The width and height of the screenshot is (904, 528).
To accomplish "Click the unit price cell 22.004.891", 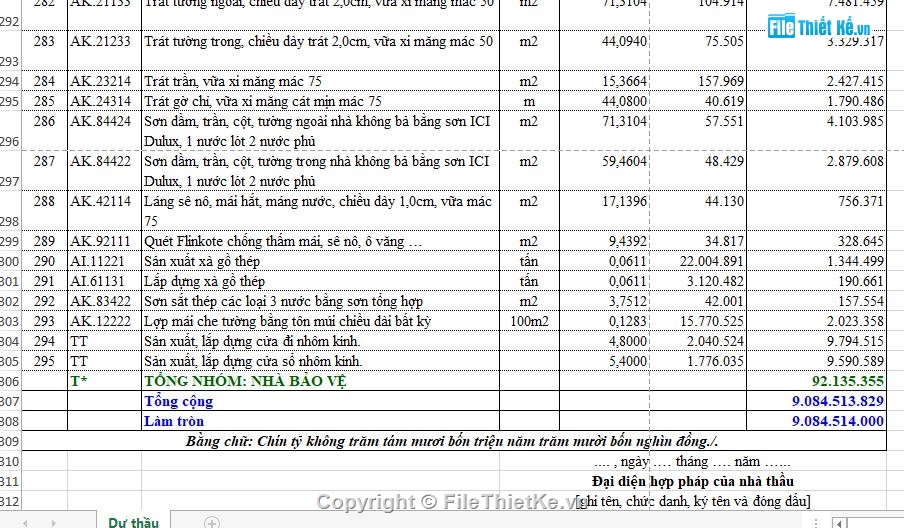I will point(698,261).
